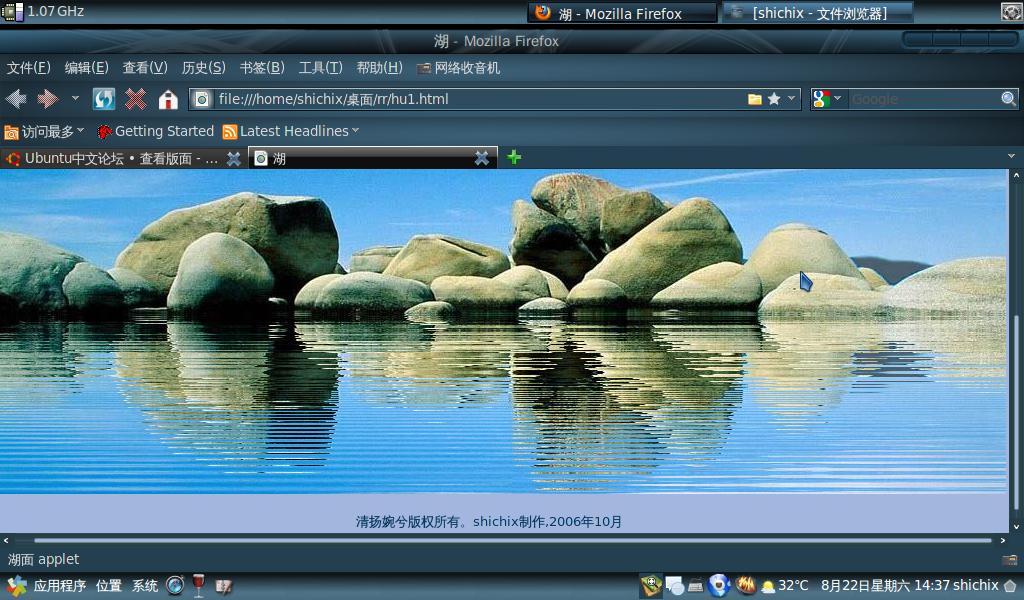Go back with the Back arrow button
The height and width of the screenshot is (600, 1024).
tap(16, 99)
